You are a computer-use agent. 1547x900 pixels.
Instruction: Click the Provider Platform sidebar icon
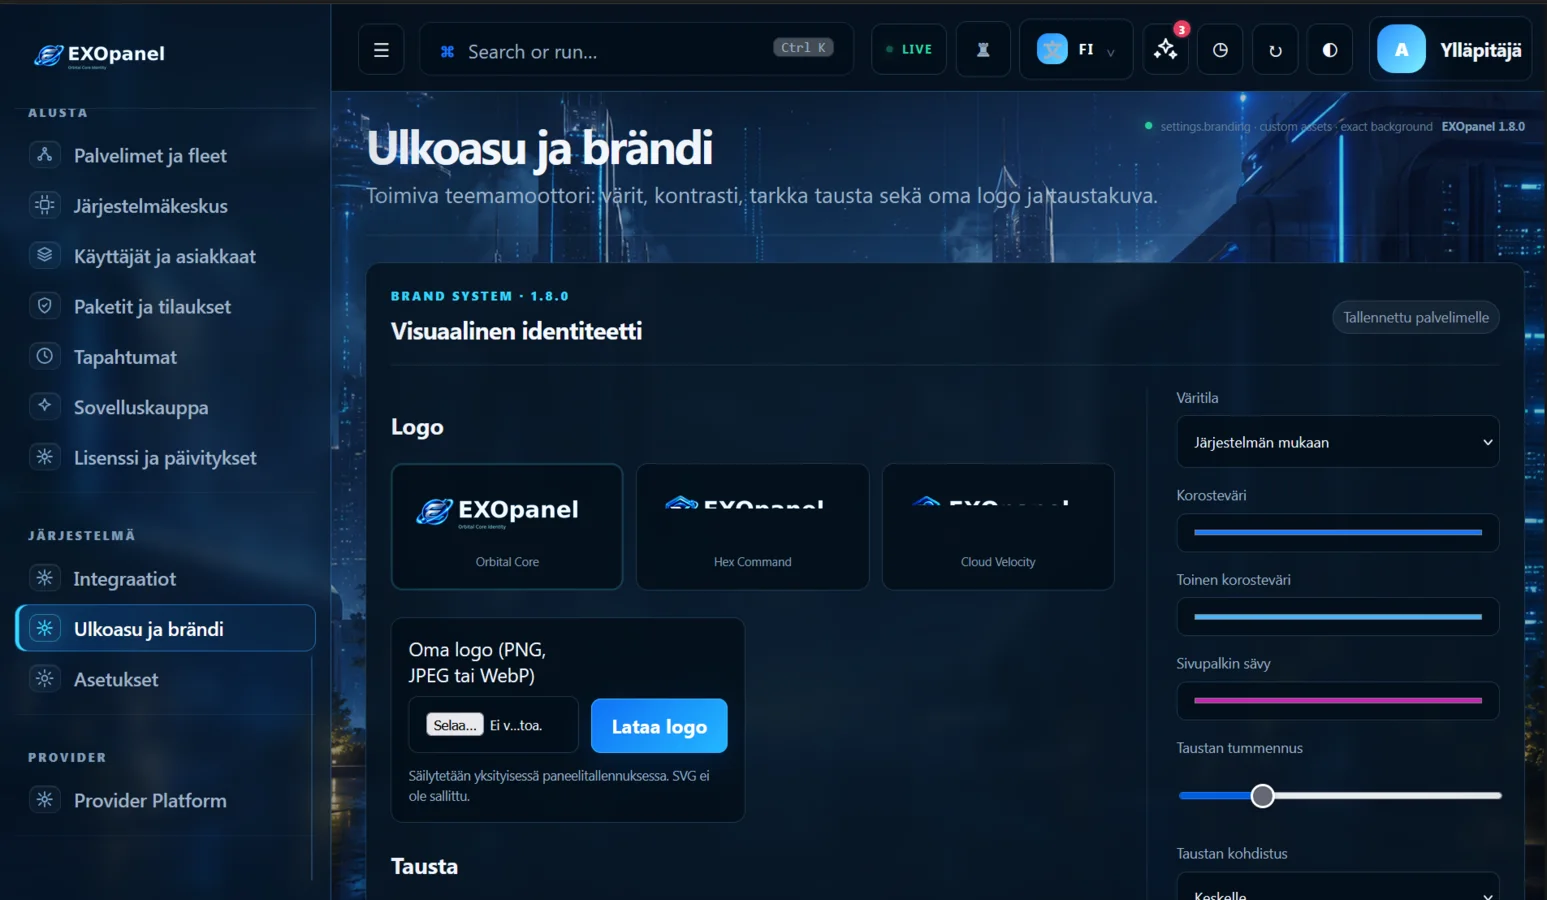coord(45,800)
